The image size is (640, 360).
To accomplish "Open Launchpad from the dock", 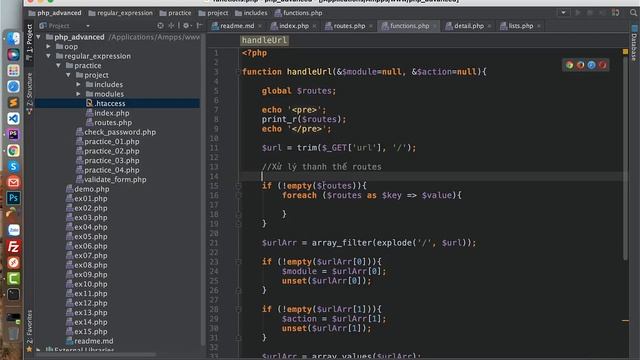I will [x=13, y=70].
